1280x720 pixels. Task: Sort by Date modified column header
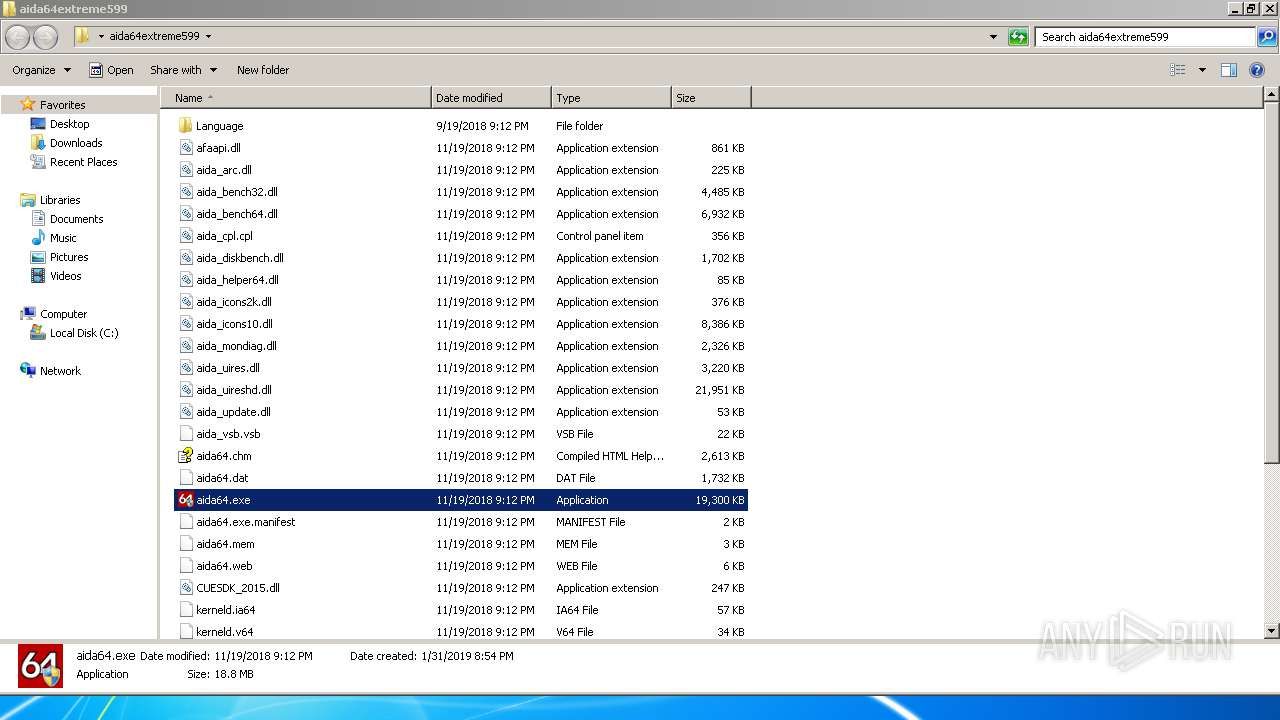click(491, 98)
